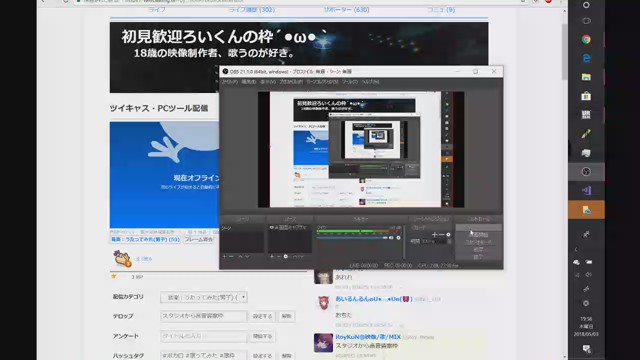Viewport: 640px width, 360px height.
Task: Open File Explorer taskbar icon
Action: 586,77
